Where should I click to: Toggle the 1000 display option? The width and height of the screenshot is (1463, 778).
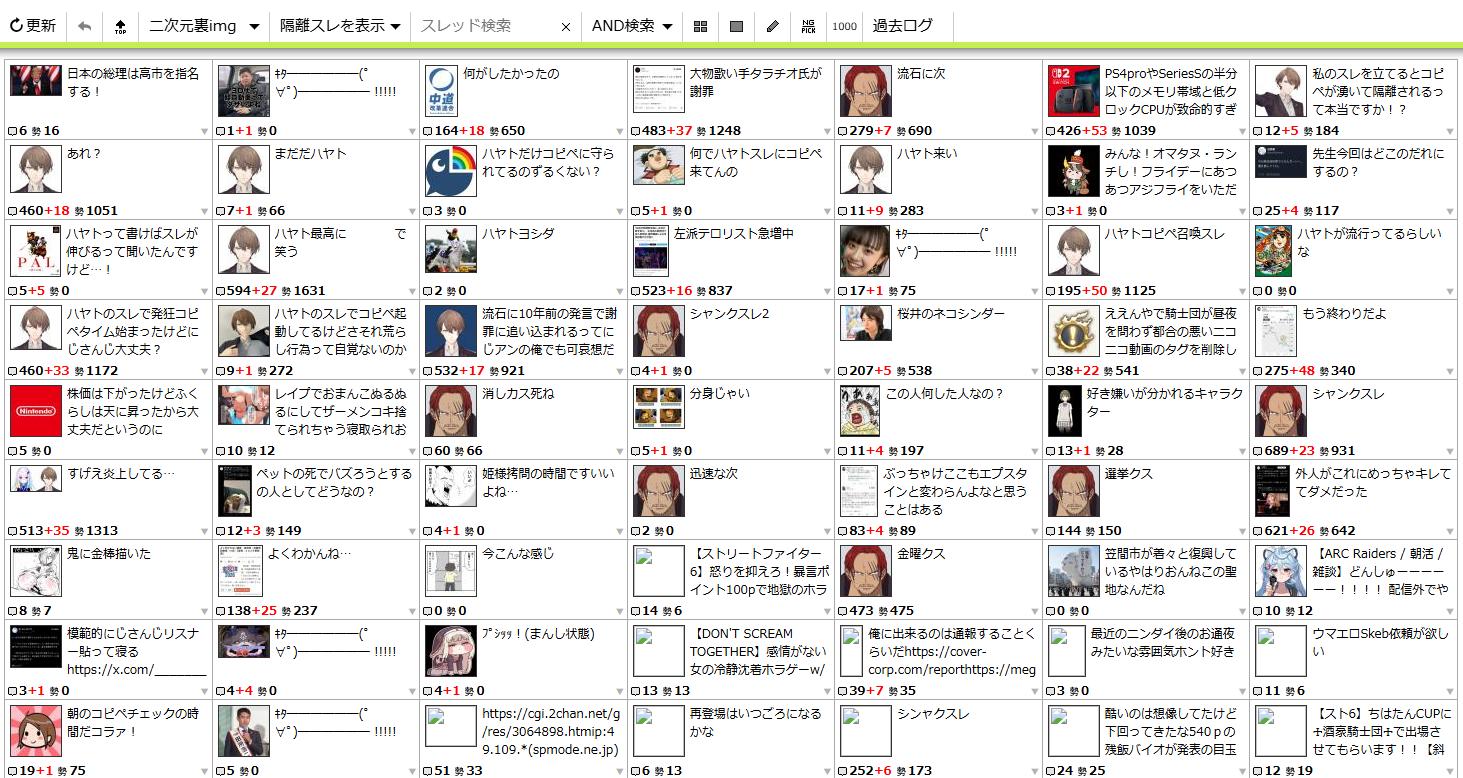[844, 27]
